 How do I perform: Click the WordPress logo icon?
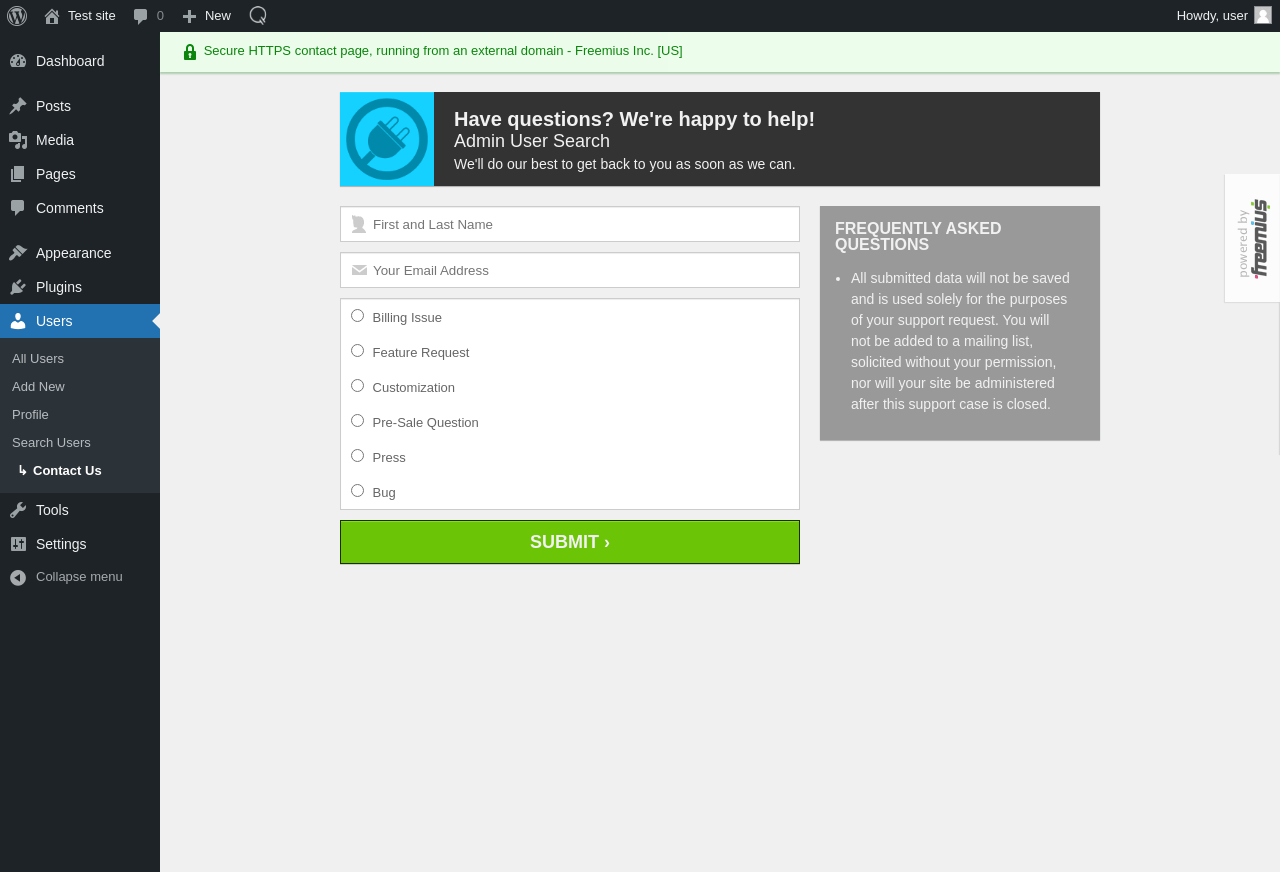click(x=17, y=16)
